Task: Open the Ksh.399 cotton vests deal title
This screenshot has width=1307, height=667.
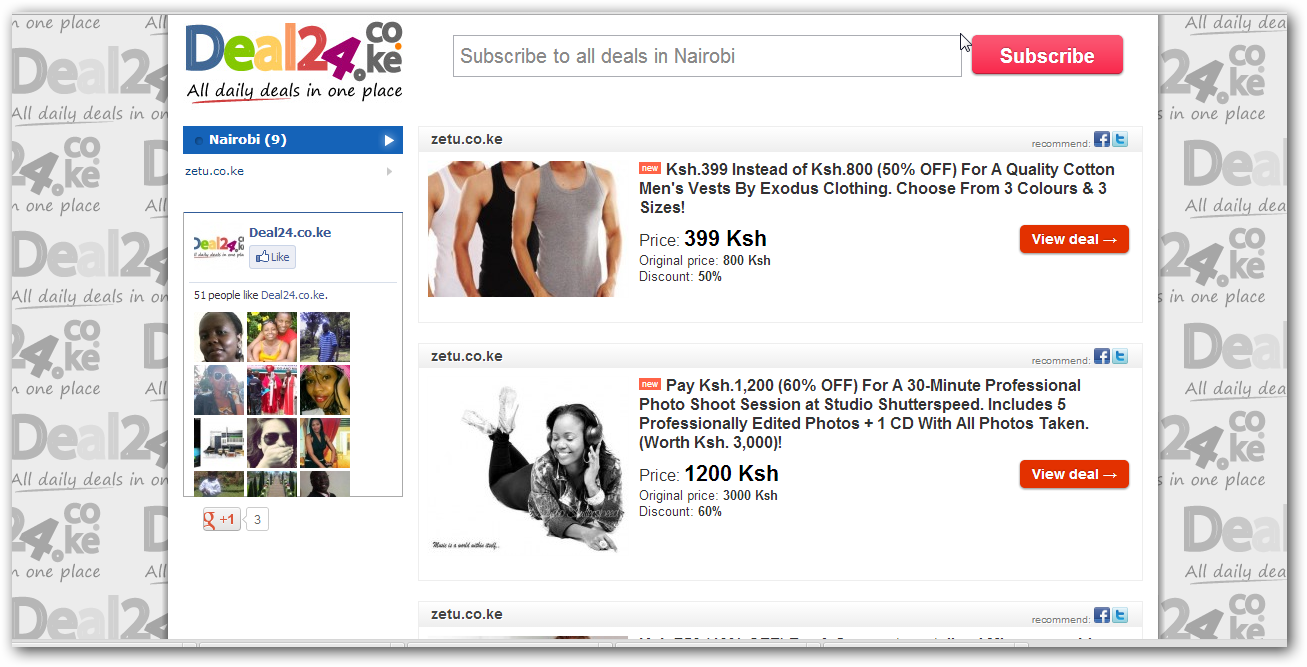Action: (877, 188)
